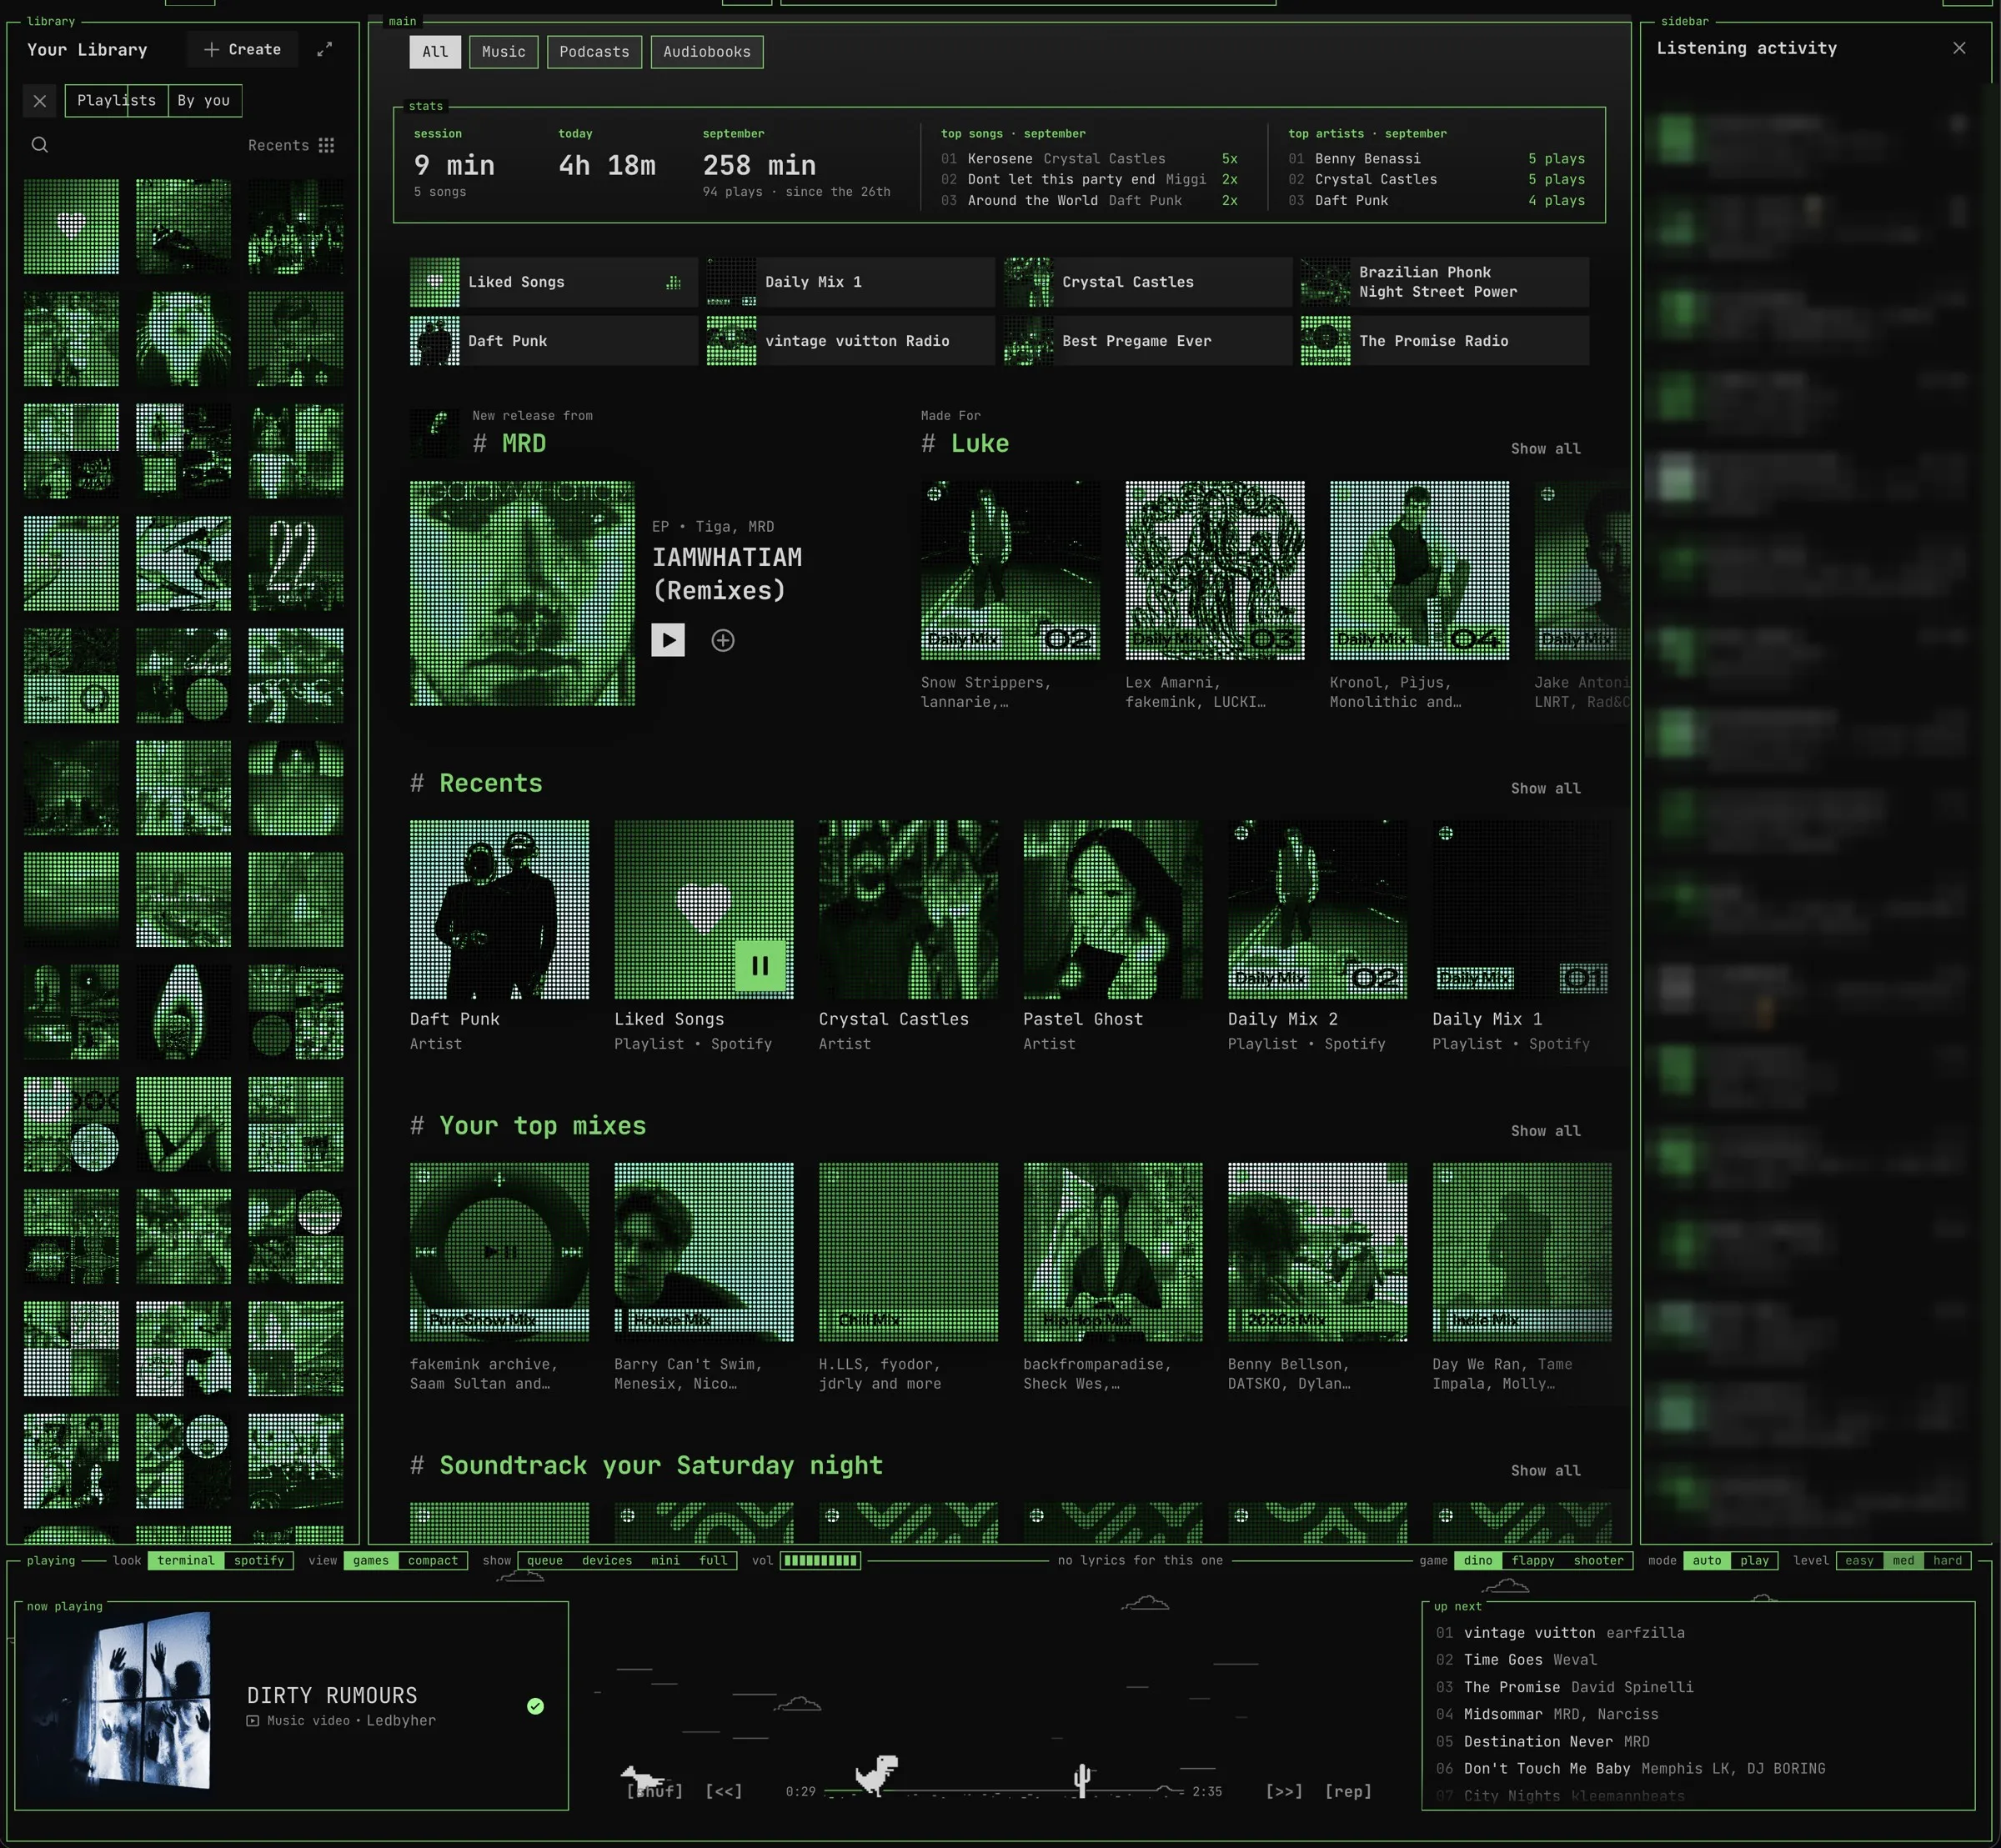Adjust the vol level bar

pyautogui.click(x=820, y=1560)
